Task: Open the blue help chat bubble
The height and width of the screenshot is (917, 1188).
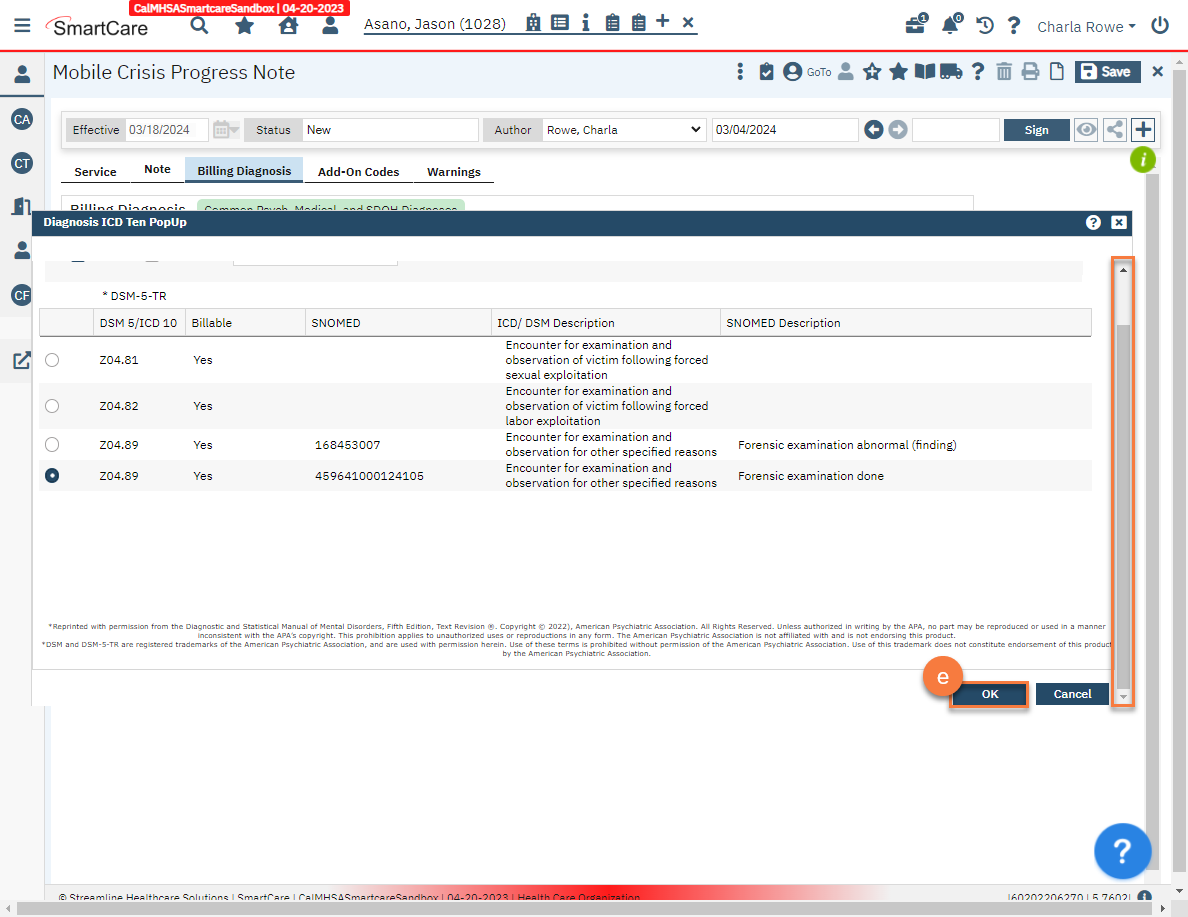Action: (1122, 851)
